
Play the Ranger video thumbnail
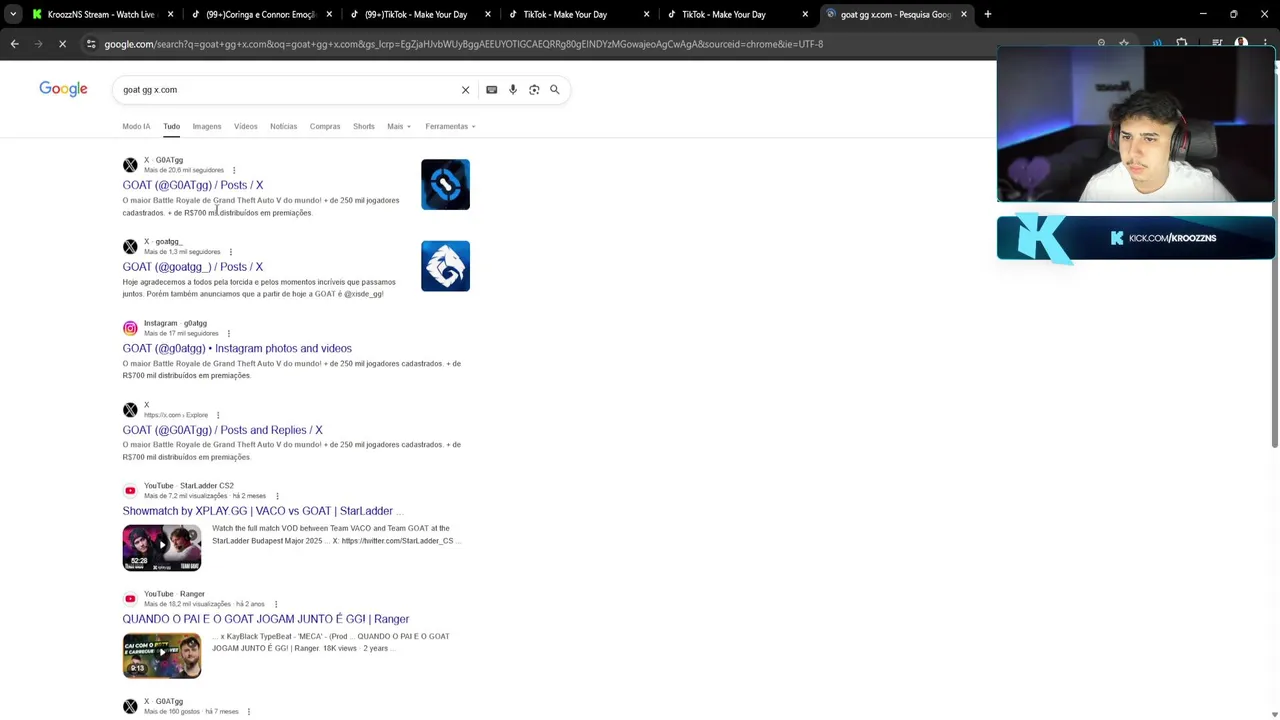(x=162, y=655)
